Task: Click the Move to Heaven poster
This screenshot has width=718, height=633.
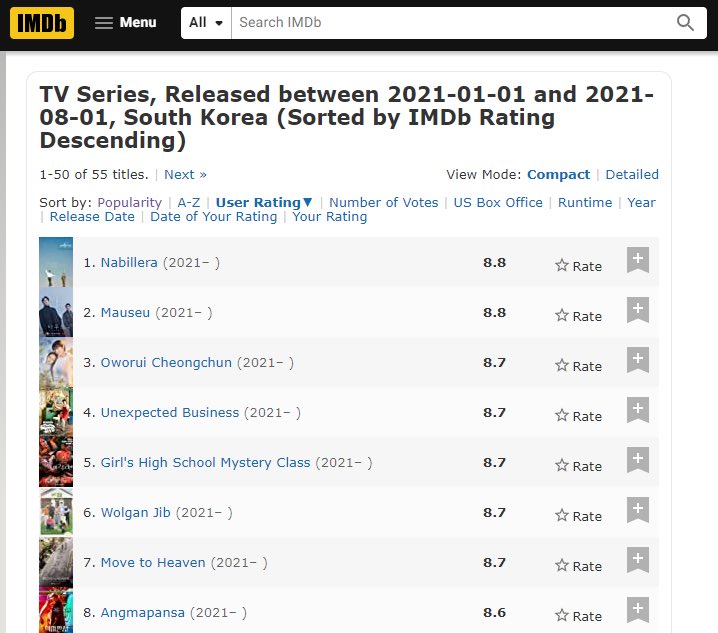Action: pos(56,562)
